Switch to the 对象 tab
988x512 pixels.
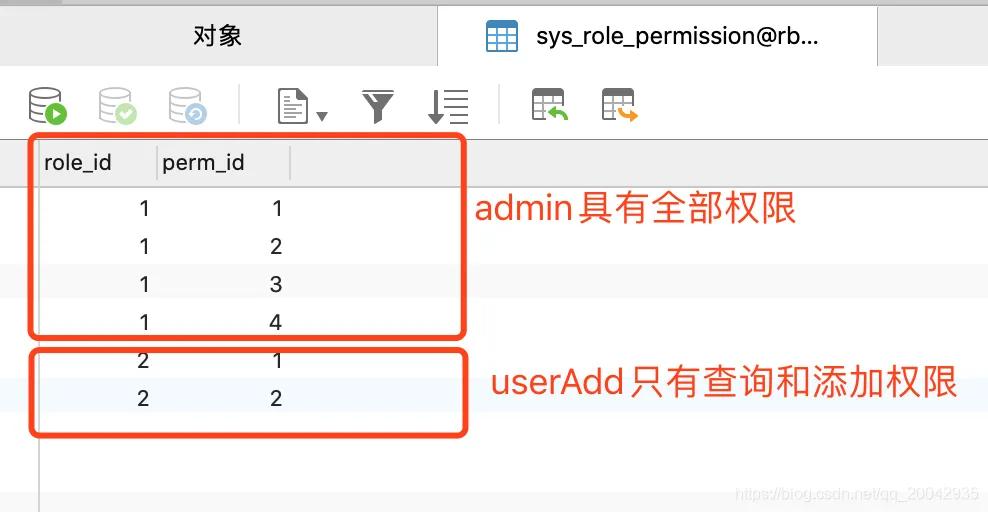(217, 37)
